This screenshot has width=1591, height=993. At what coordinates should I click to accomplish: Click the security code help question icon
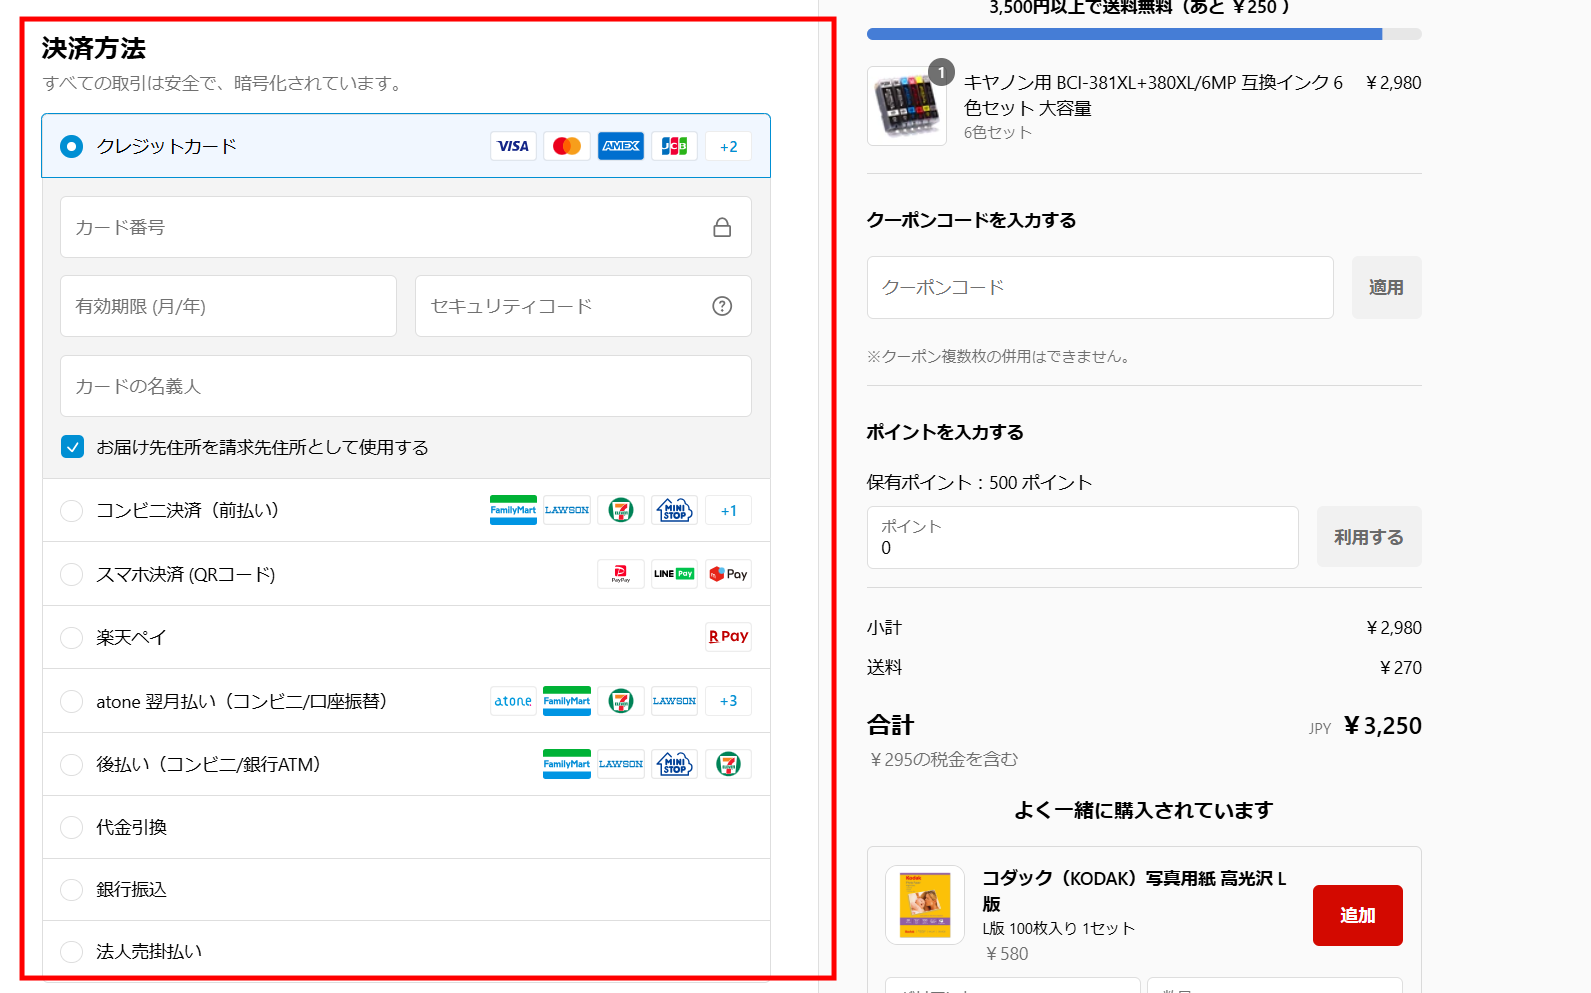[x=722, y=306]
